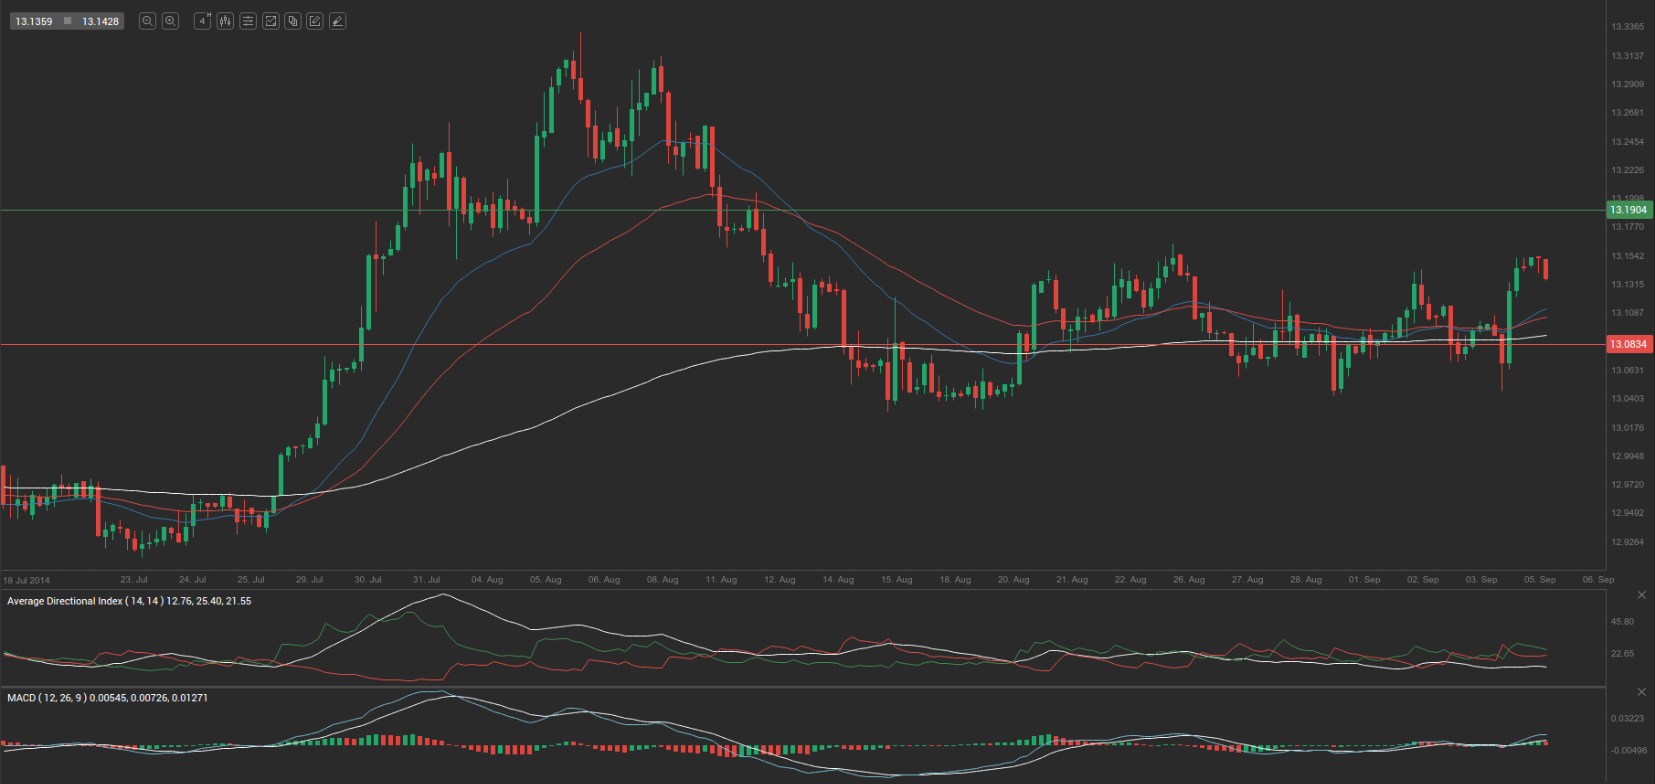Close the Average Directional Index panel

point(1641,595)
